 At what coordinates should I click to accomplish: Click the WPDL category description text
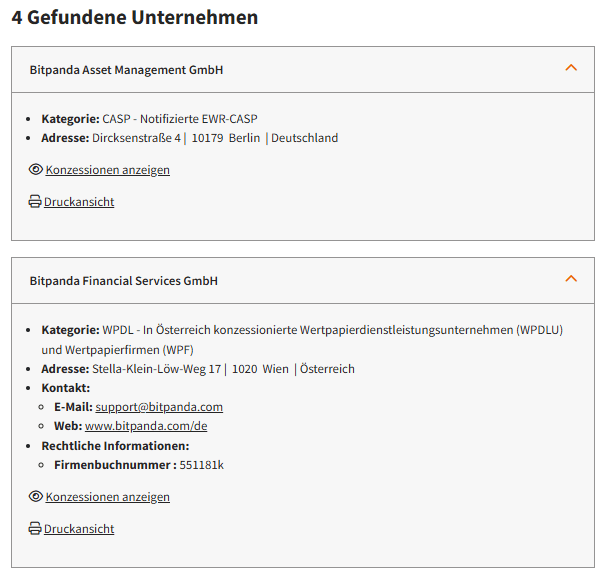tap(302, 340)
